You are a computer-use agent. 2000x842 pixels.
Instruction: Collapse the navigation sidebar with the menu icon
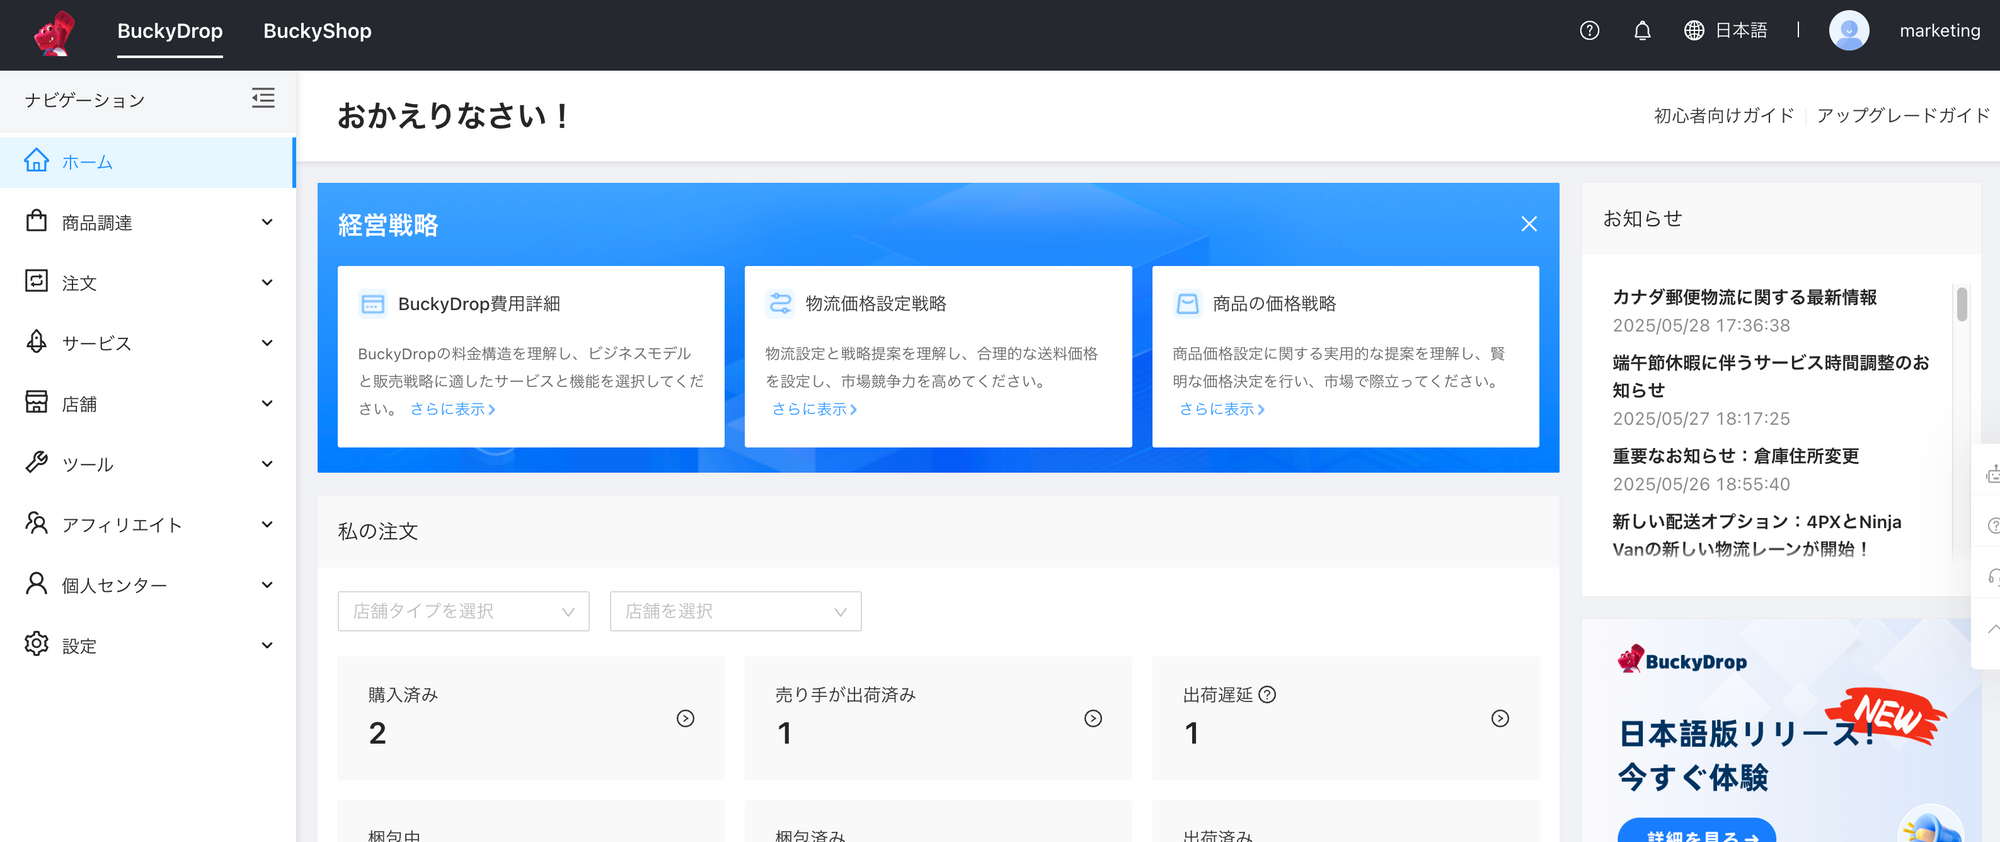click(263, 98)
